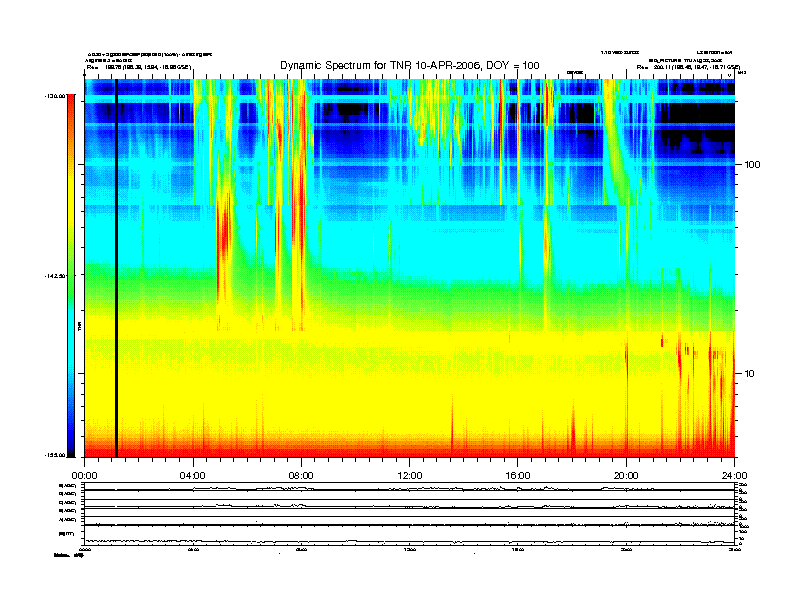Click the '24:00' time axis label
The width and height of the screenshot is (792, 612).
734,476
